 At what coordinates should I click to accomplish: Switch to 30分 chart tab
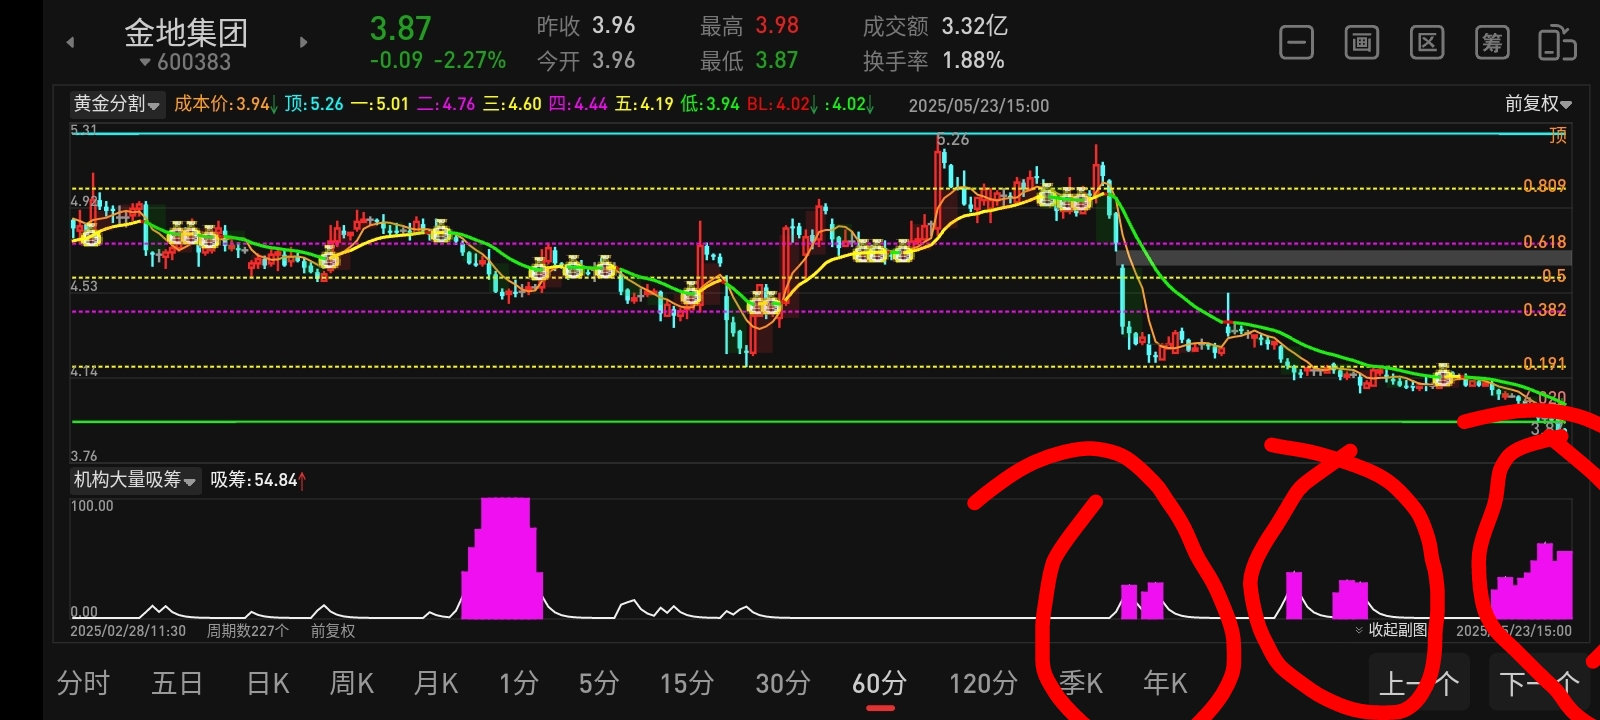click(x=783, y=683)
